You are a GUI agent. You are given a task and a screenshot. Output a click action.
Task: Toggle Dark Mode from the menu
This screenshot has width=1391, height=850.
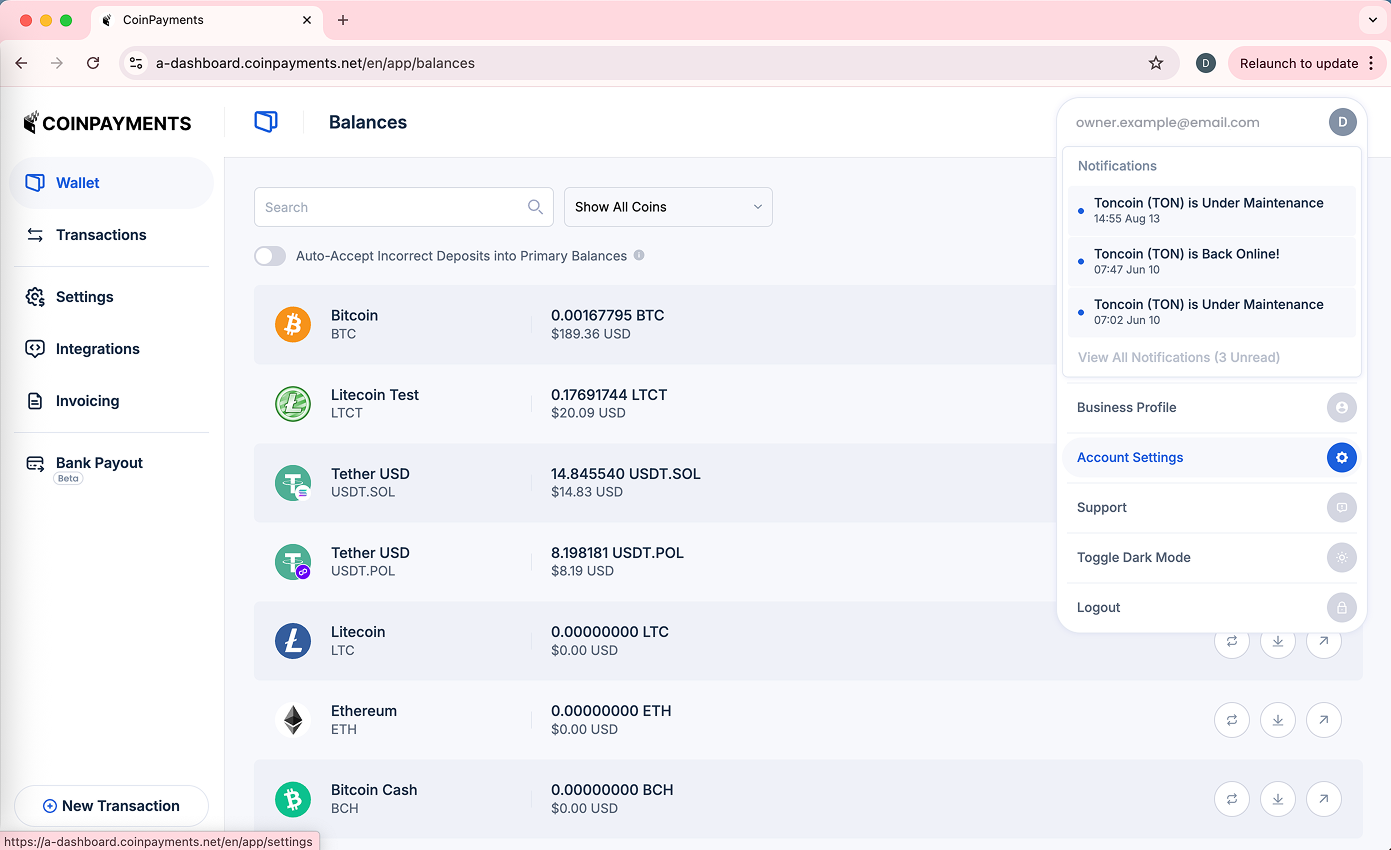click(1134, 558)
